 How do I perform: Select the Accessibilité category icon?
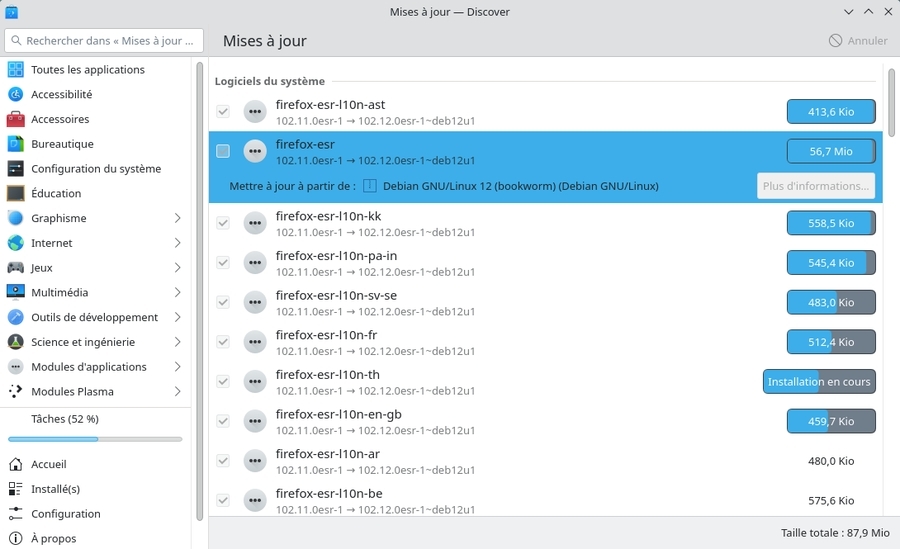[x=15, y=94]
